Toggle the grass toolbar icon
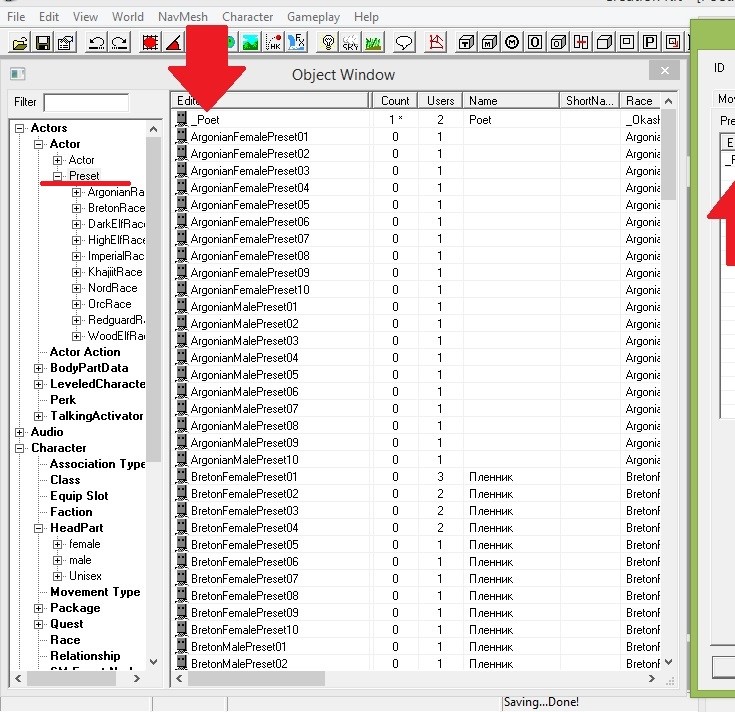 tap(373, 43)
